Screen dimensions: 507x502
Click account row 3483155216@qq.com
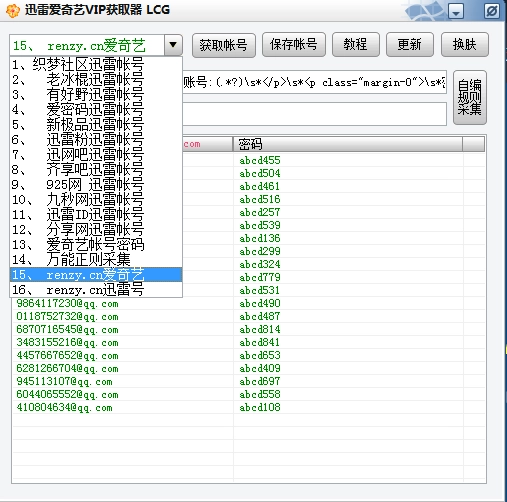click(67, 343)
